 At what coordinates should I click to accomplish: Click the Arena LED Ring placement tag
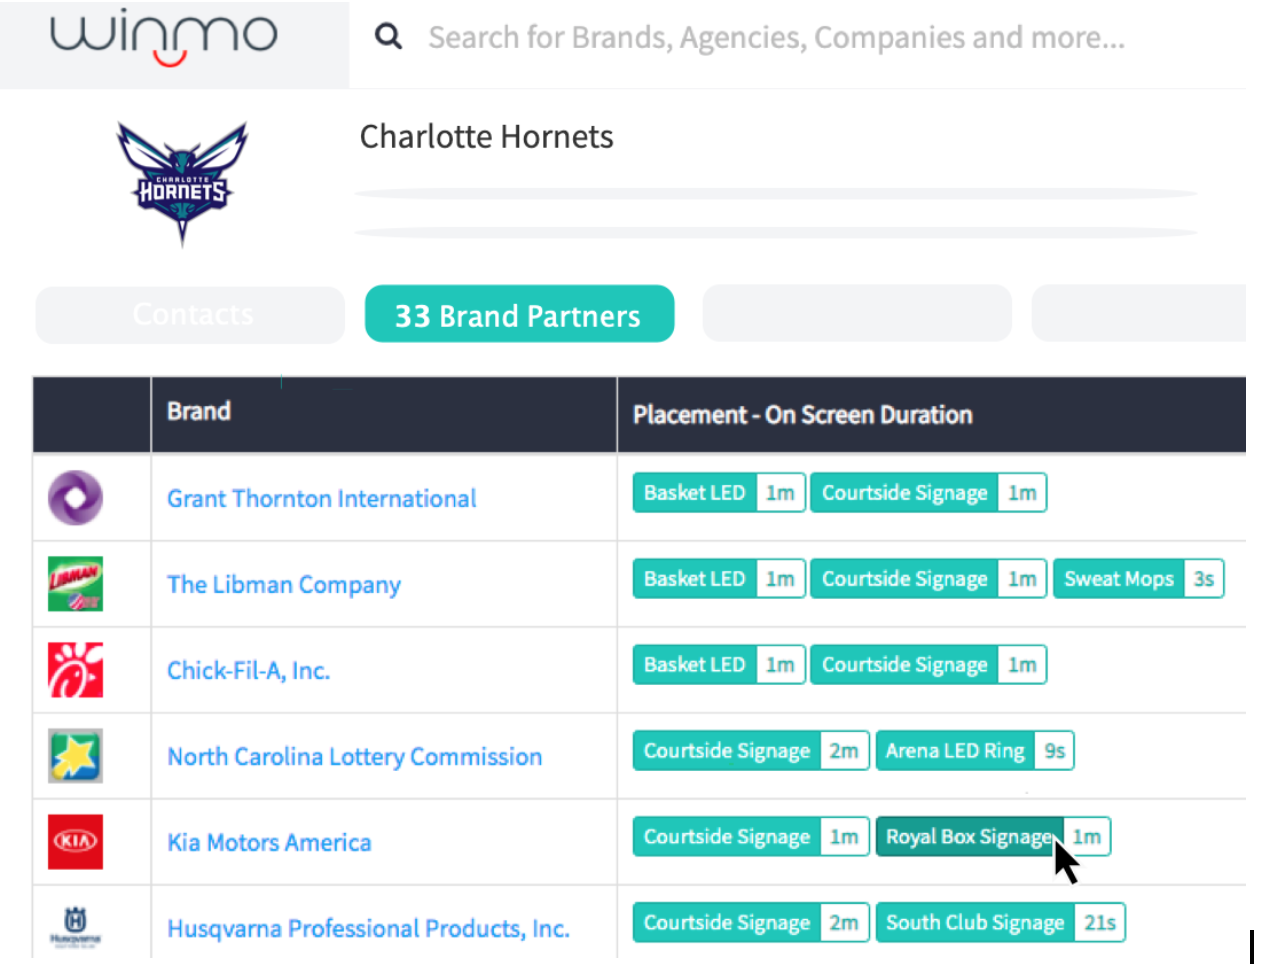[x=955, y=751]
